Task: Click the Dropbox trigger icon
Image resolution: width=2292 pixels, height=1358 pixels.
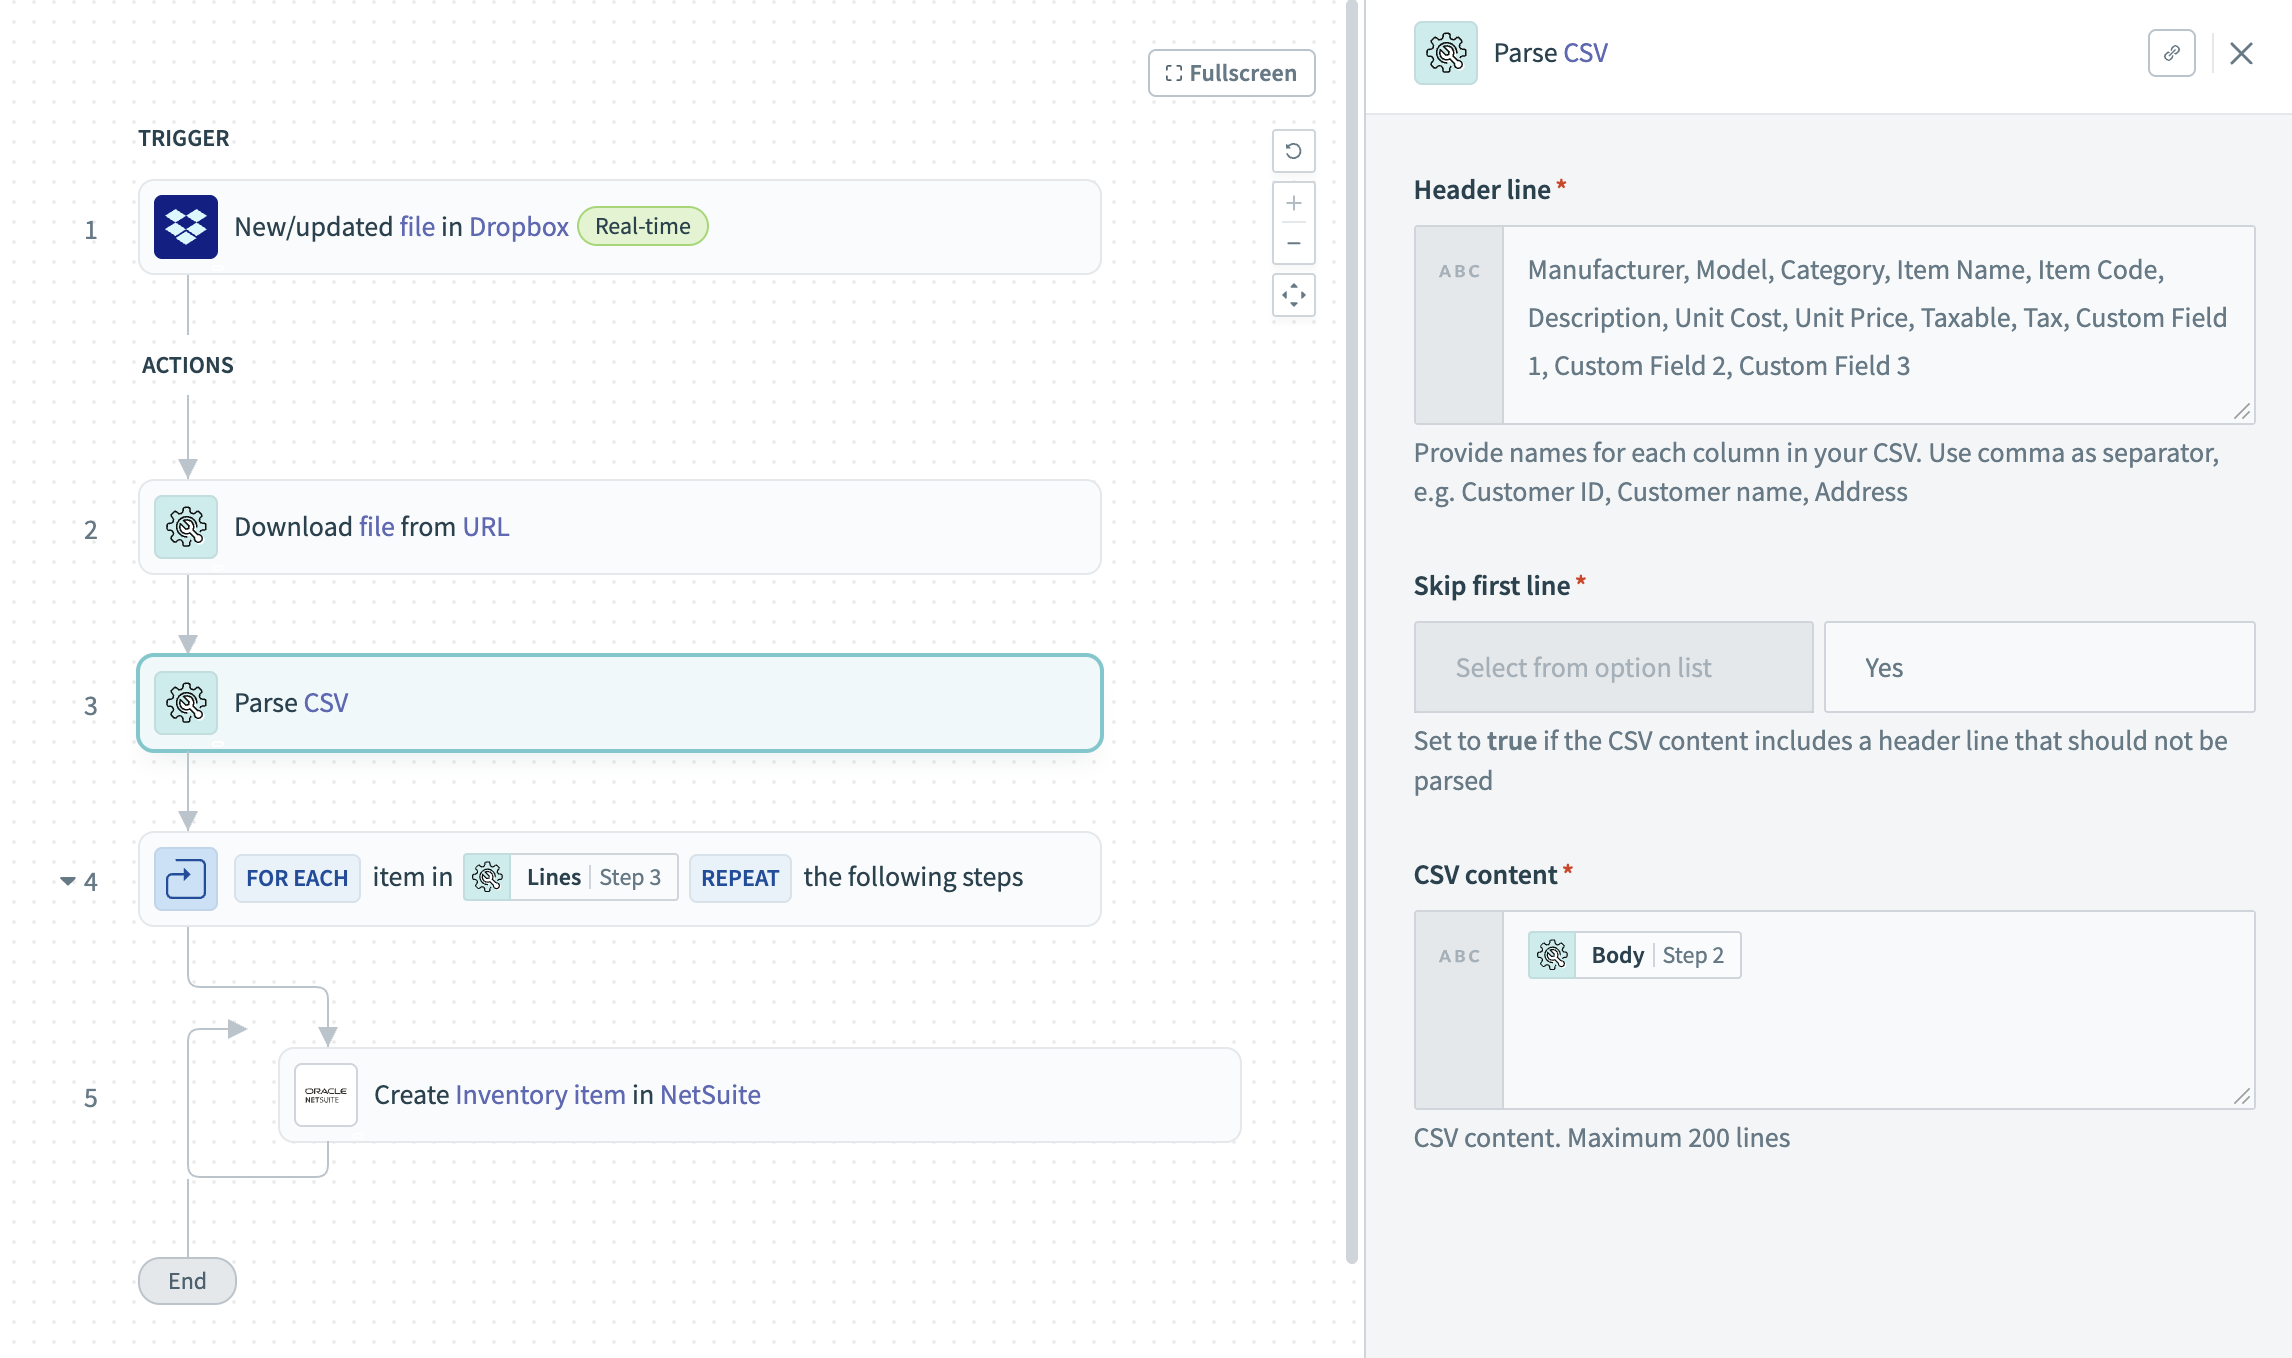Action: (186, 227)
